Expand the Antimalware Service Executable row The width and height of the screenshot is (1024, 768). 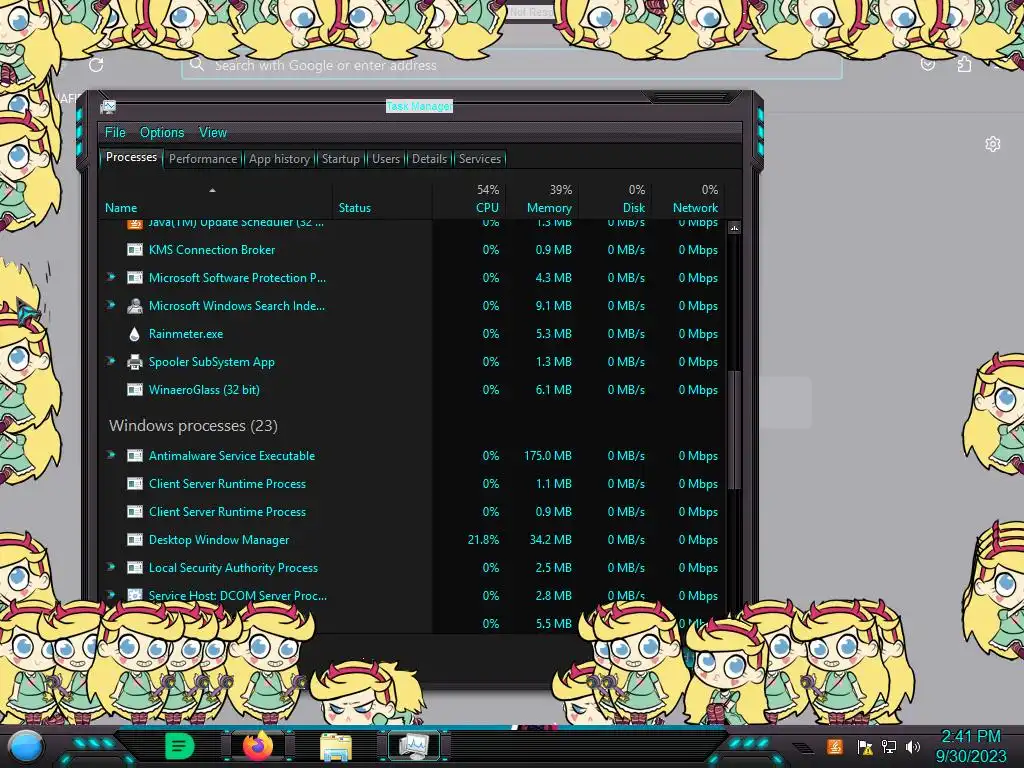[111, 455]
